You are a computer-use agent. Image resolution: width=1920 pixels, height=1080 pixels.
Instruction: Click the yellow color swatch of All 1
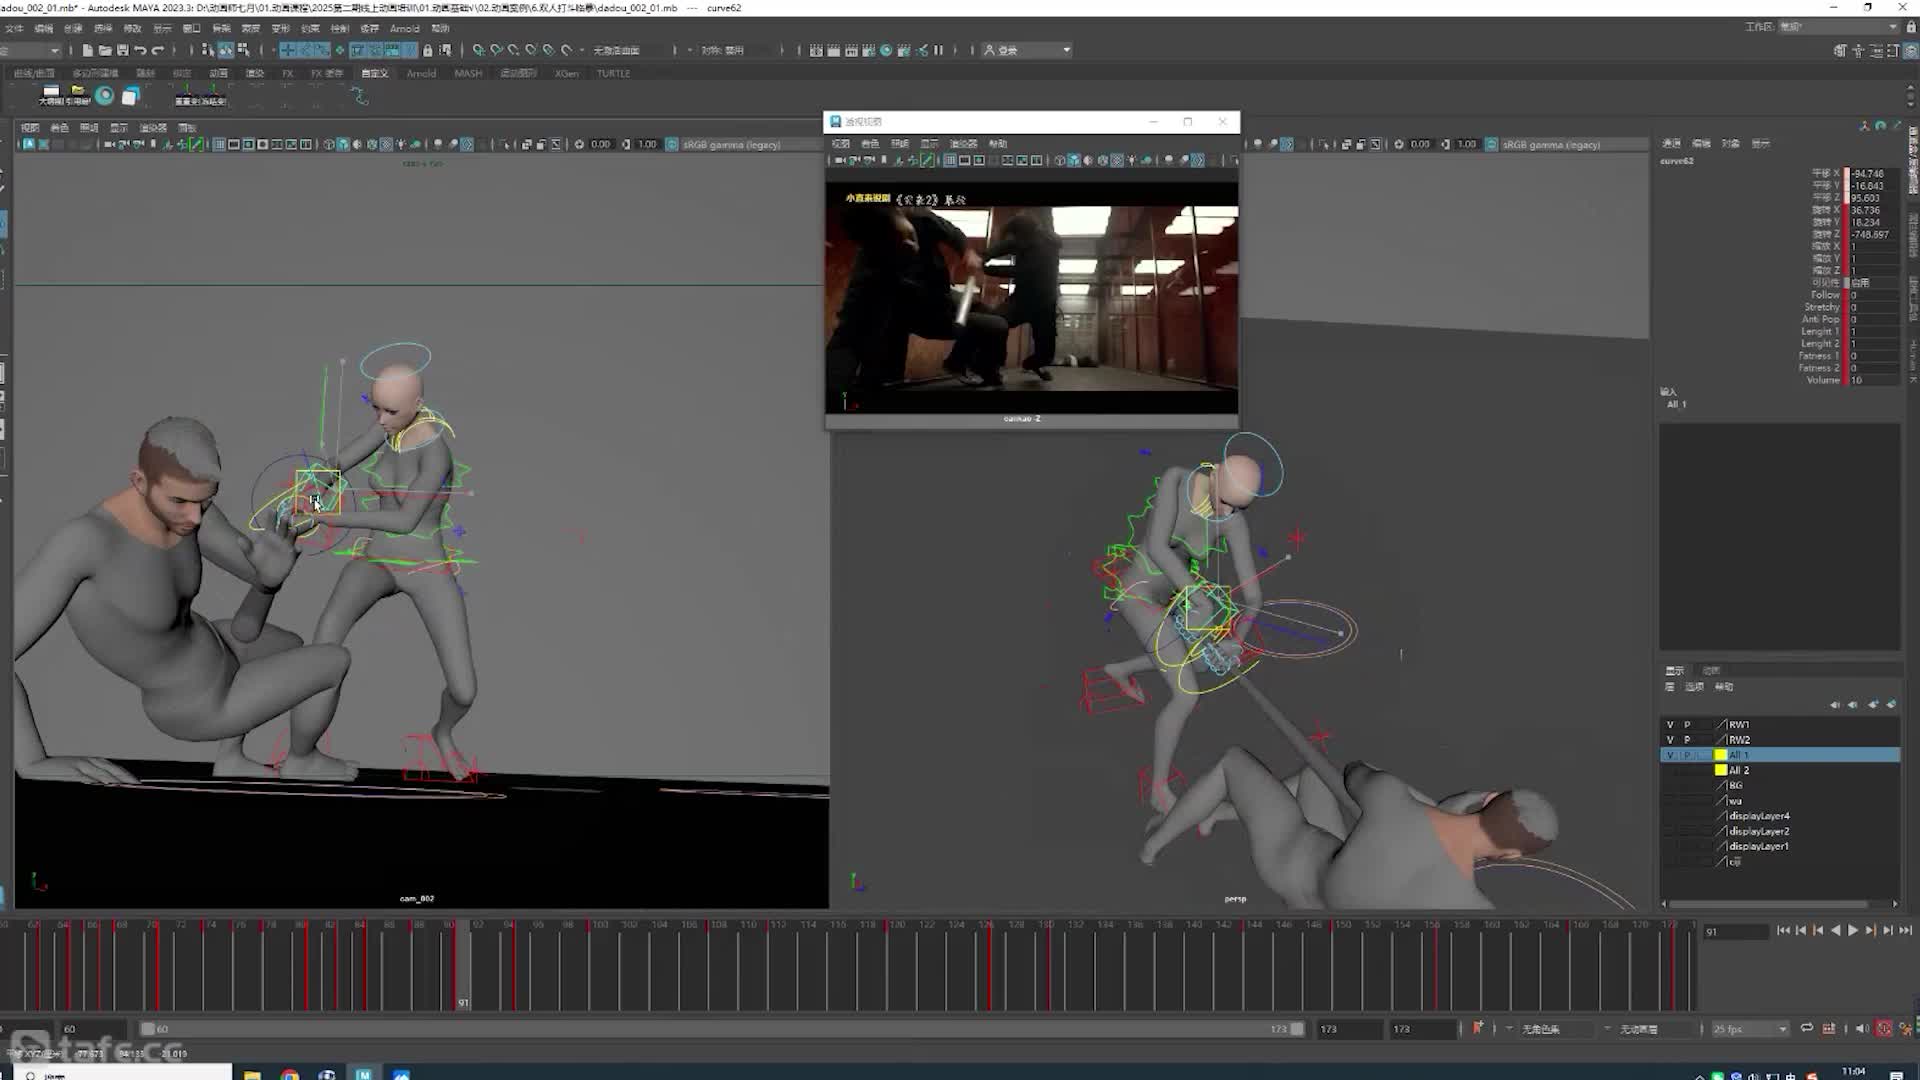click(1720, 755)
